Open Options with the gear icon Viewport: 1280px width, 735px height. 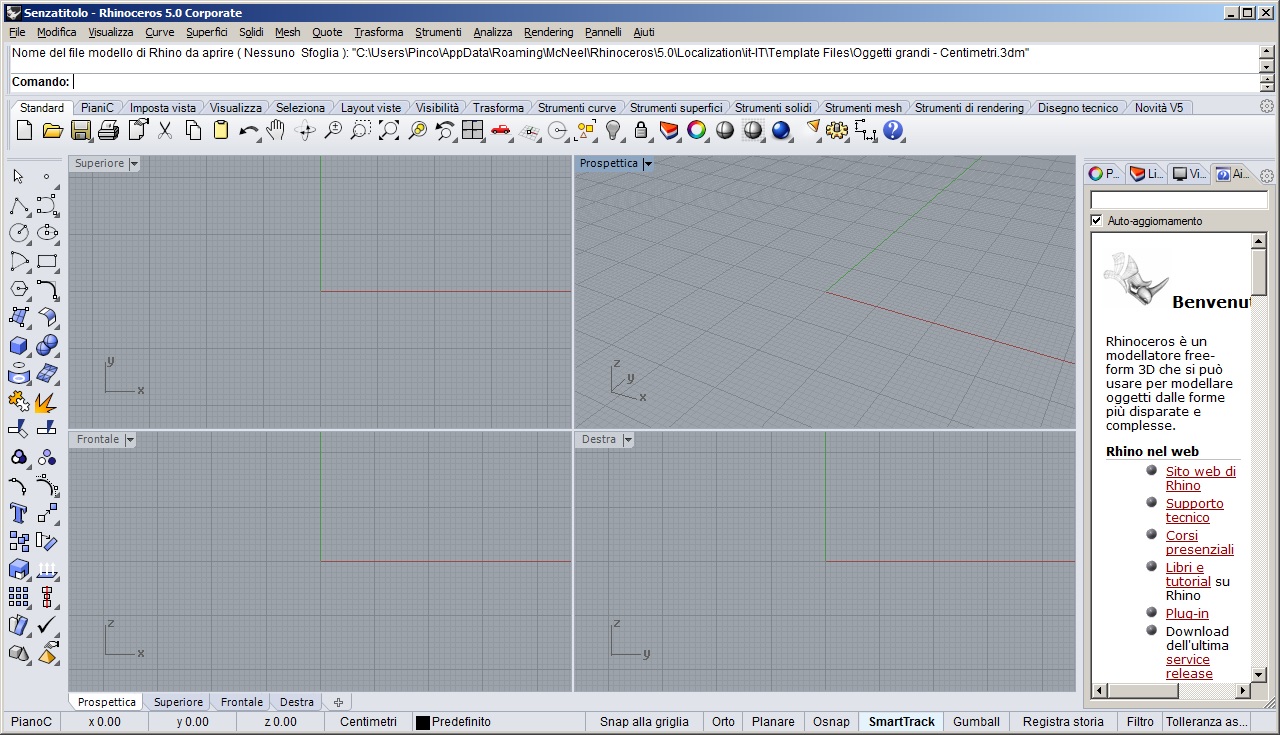(x=837, y=130)
